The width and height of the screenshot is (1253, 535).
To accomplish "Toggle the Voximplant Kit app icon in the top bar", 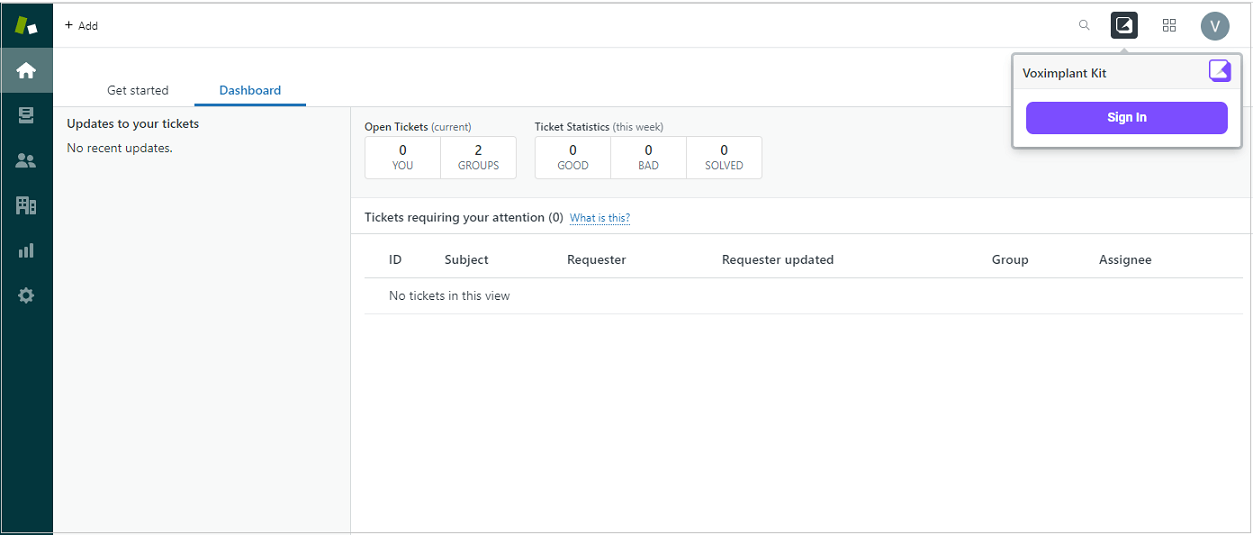I will [x=1124, y=25].
